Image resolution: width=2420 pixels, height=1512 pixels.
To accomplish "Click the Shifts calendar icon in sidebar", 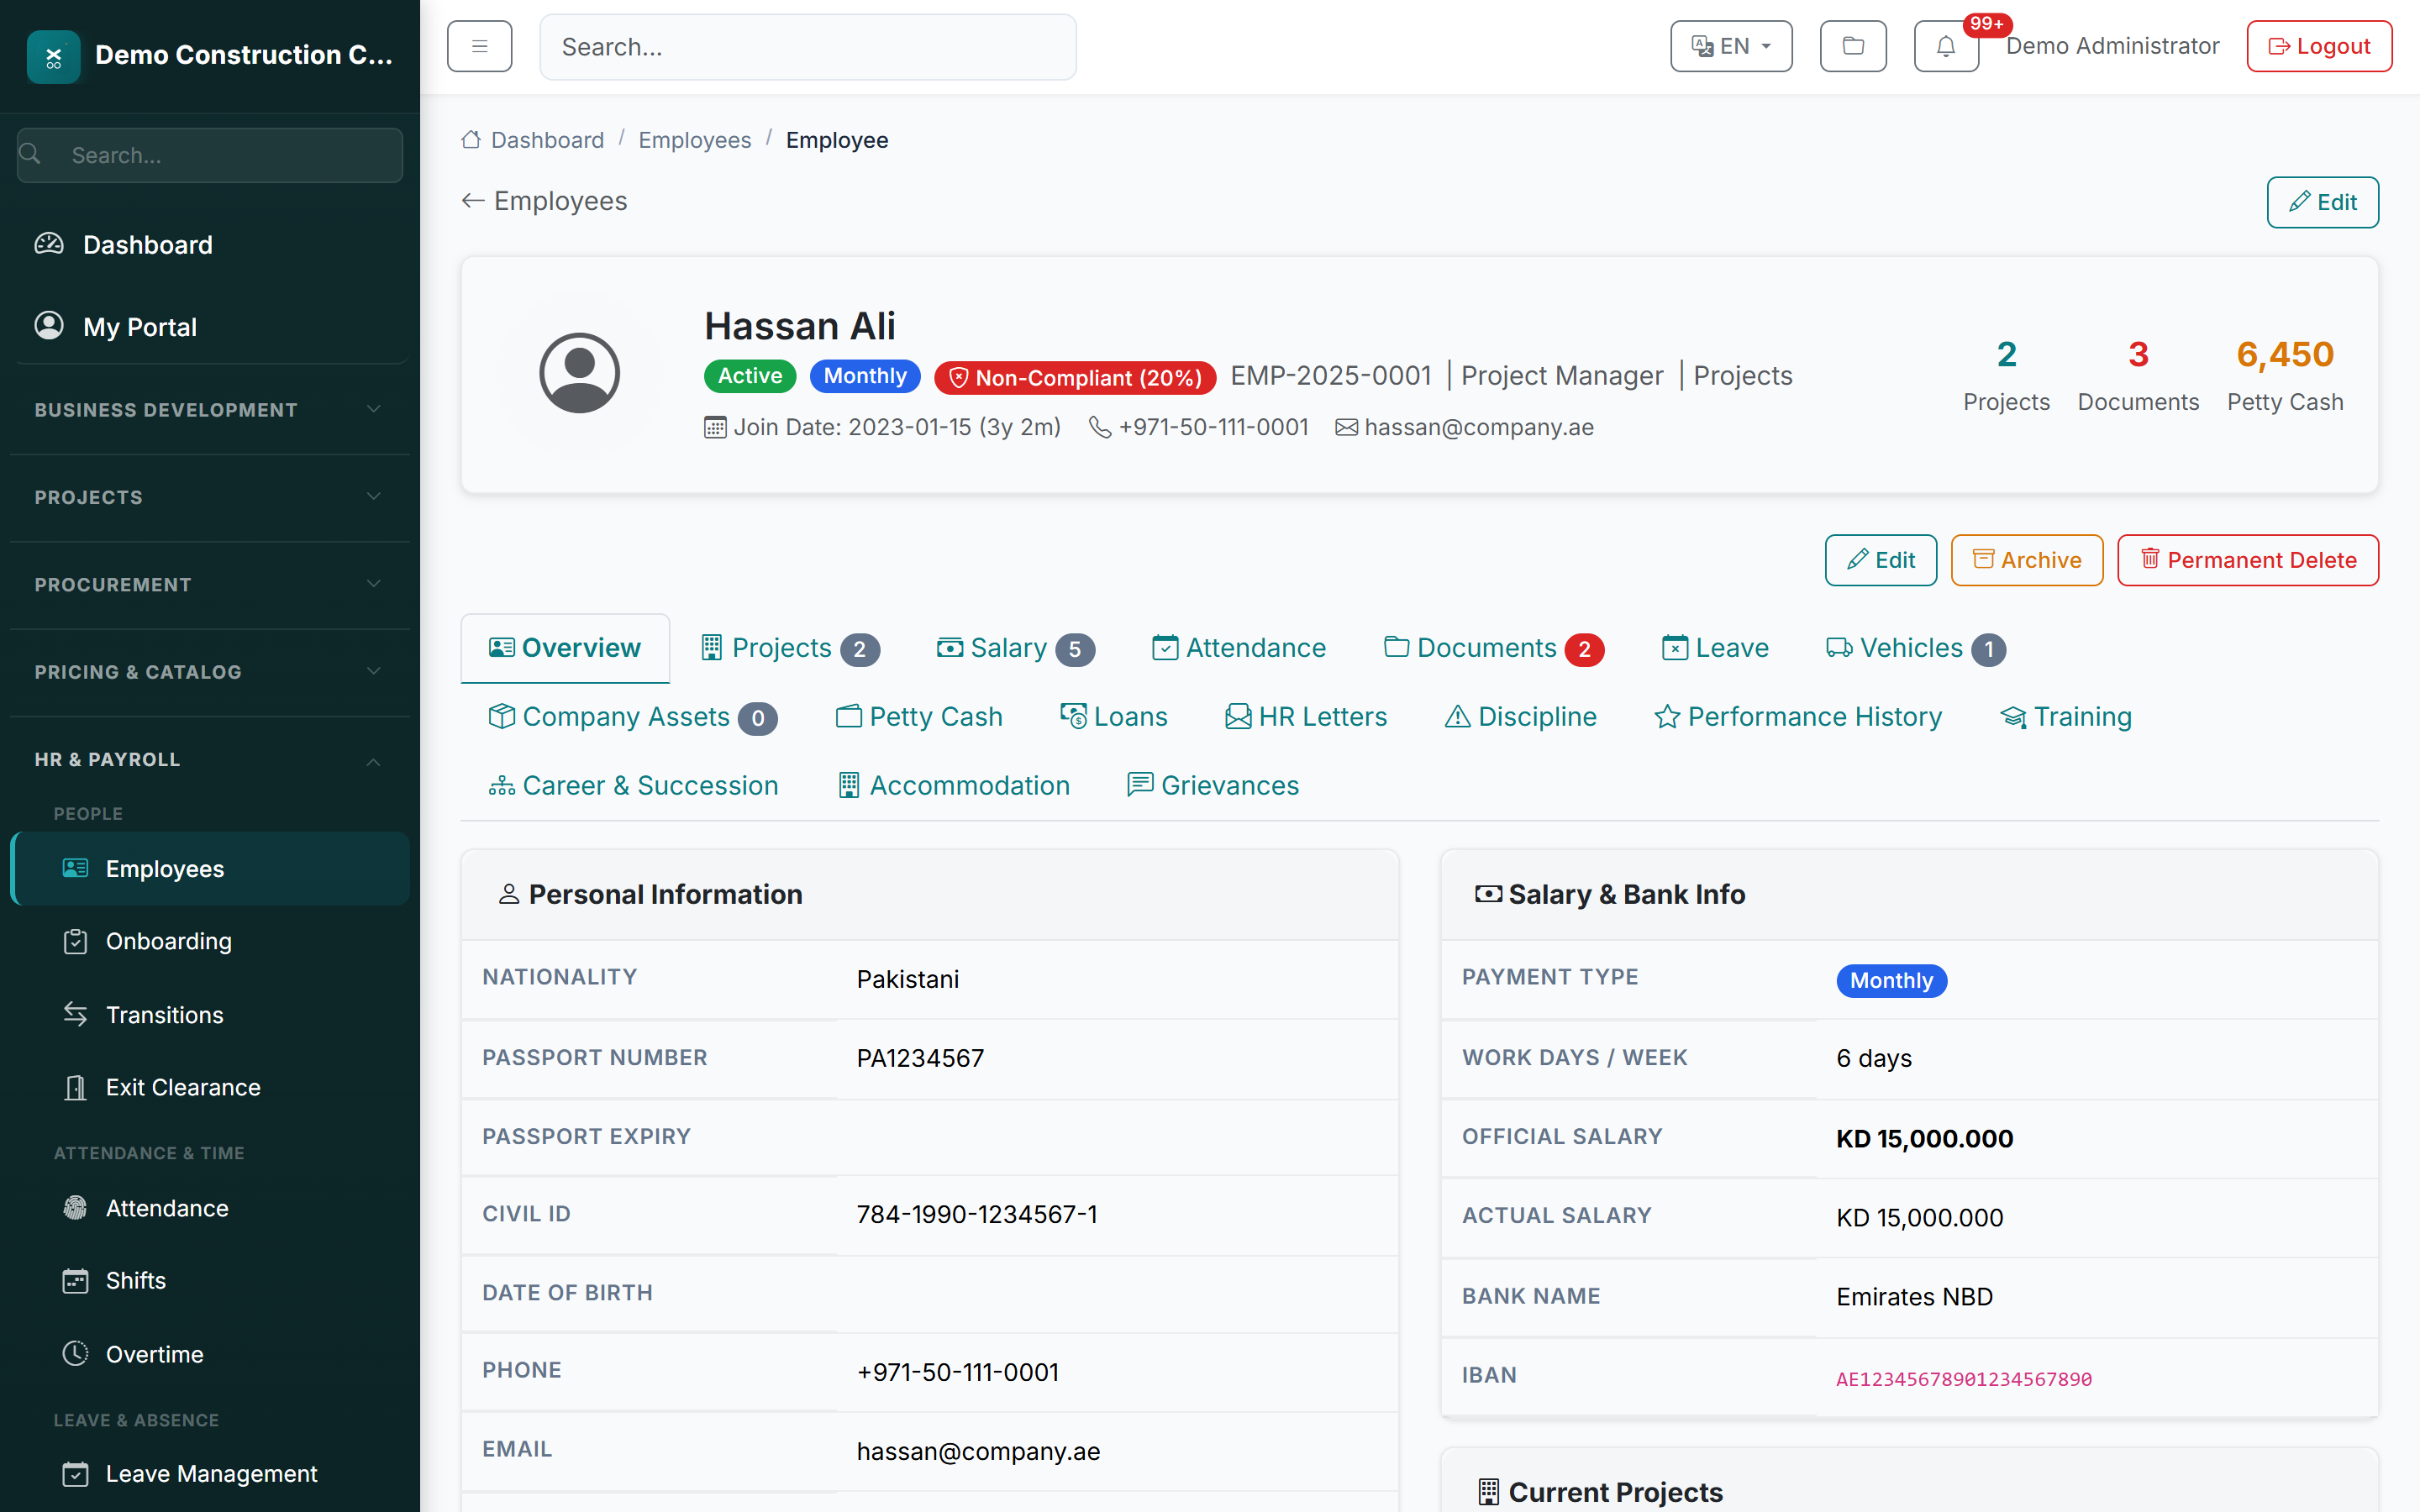I will tap(76, 1280).
